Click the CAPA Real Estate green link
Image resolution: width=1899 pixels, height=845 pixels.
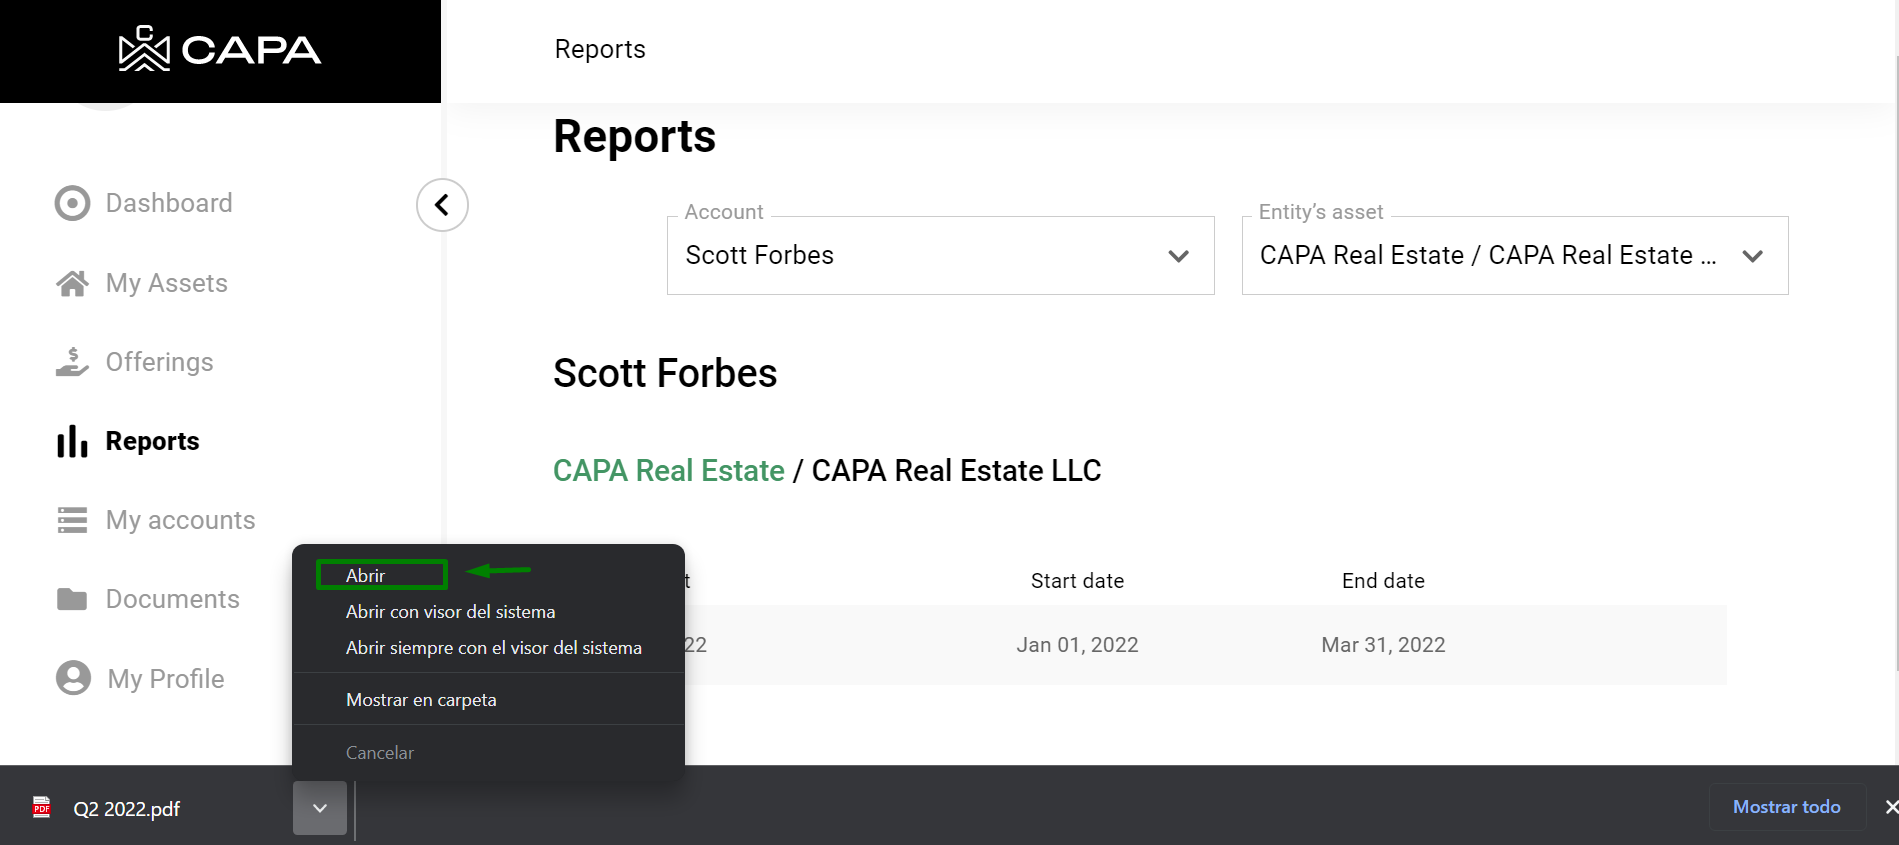click(669, 470)
